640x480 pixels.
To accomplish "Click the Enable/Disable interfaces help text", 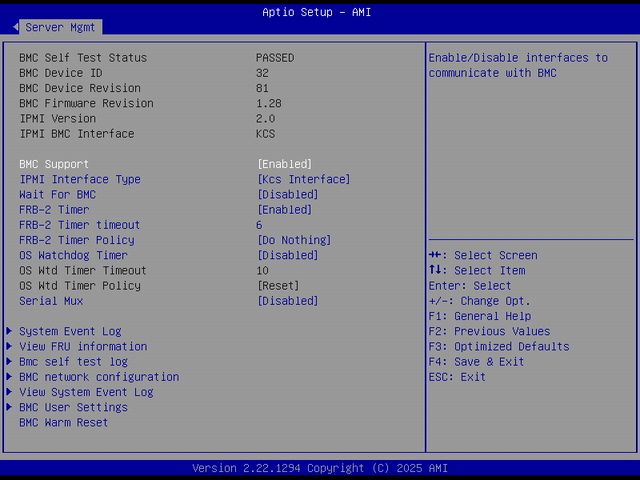I will tap(518, 65).
